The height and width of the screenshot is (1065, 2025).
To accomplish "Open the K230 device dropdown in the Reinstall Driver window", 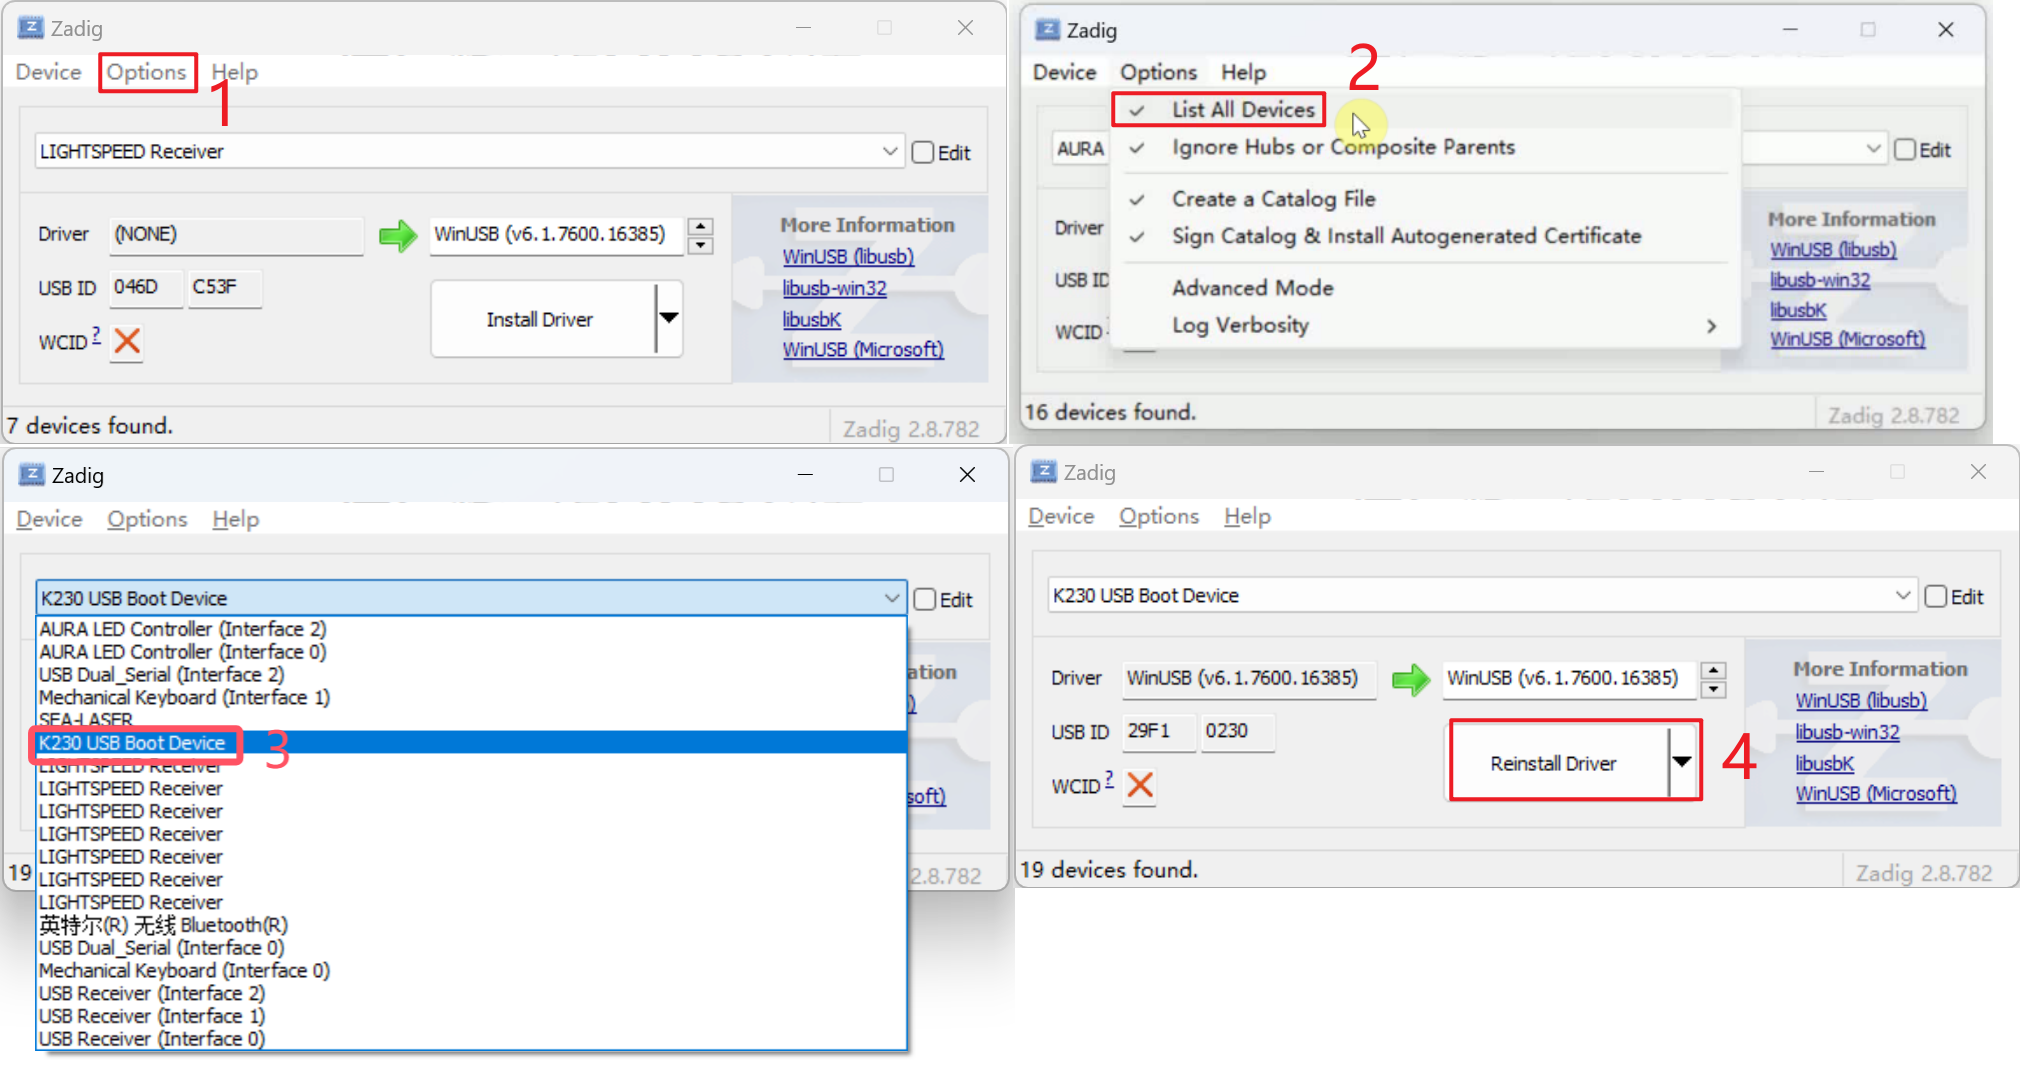I will pos(1902,596).
